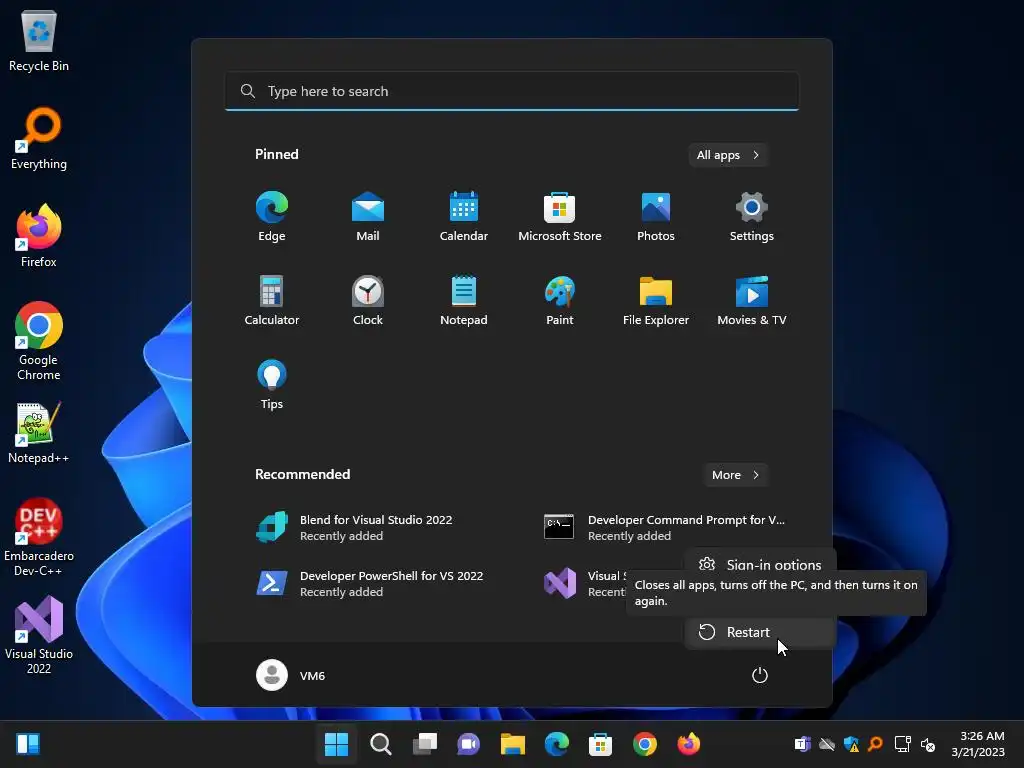Screen dimensions: 1024x768
Task: Click OneDrive cloud icon in system tray
Action: (827, 744)
